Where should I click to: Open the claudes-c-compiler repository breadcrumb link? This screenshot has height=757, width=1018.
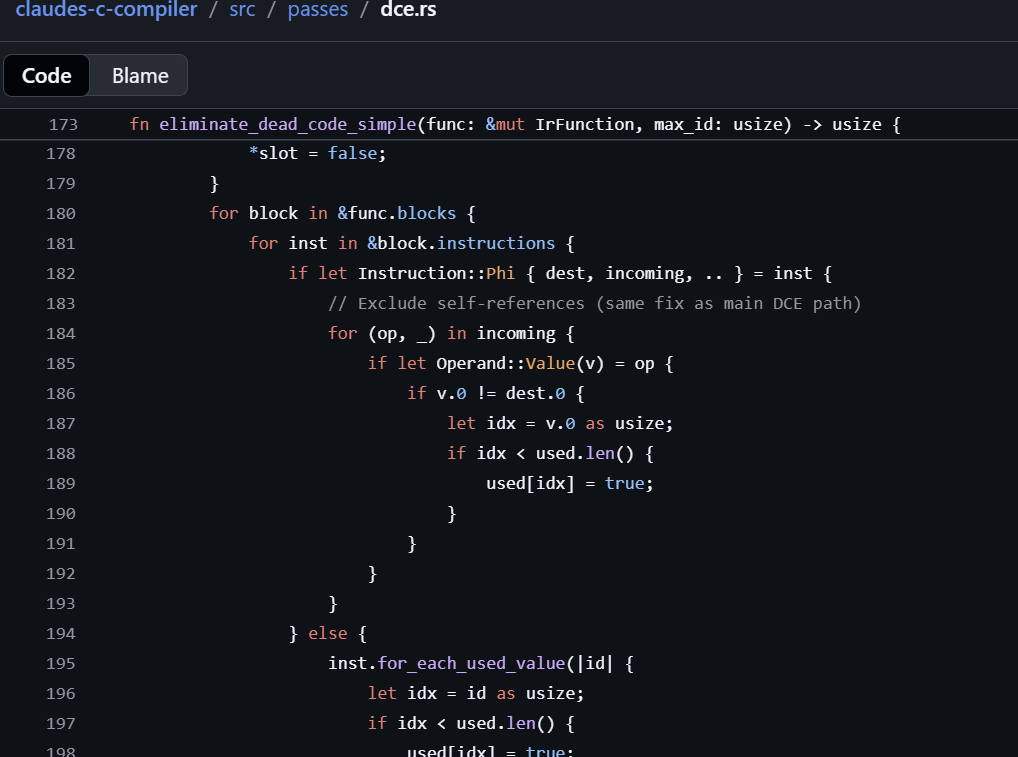click(106, 10)
